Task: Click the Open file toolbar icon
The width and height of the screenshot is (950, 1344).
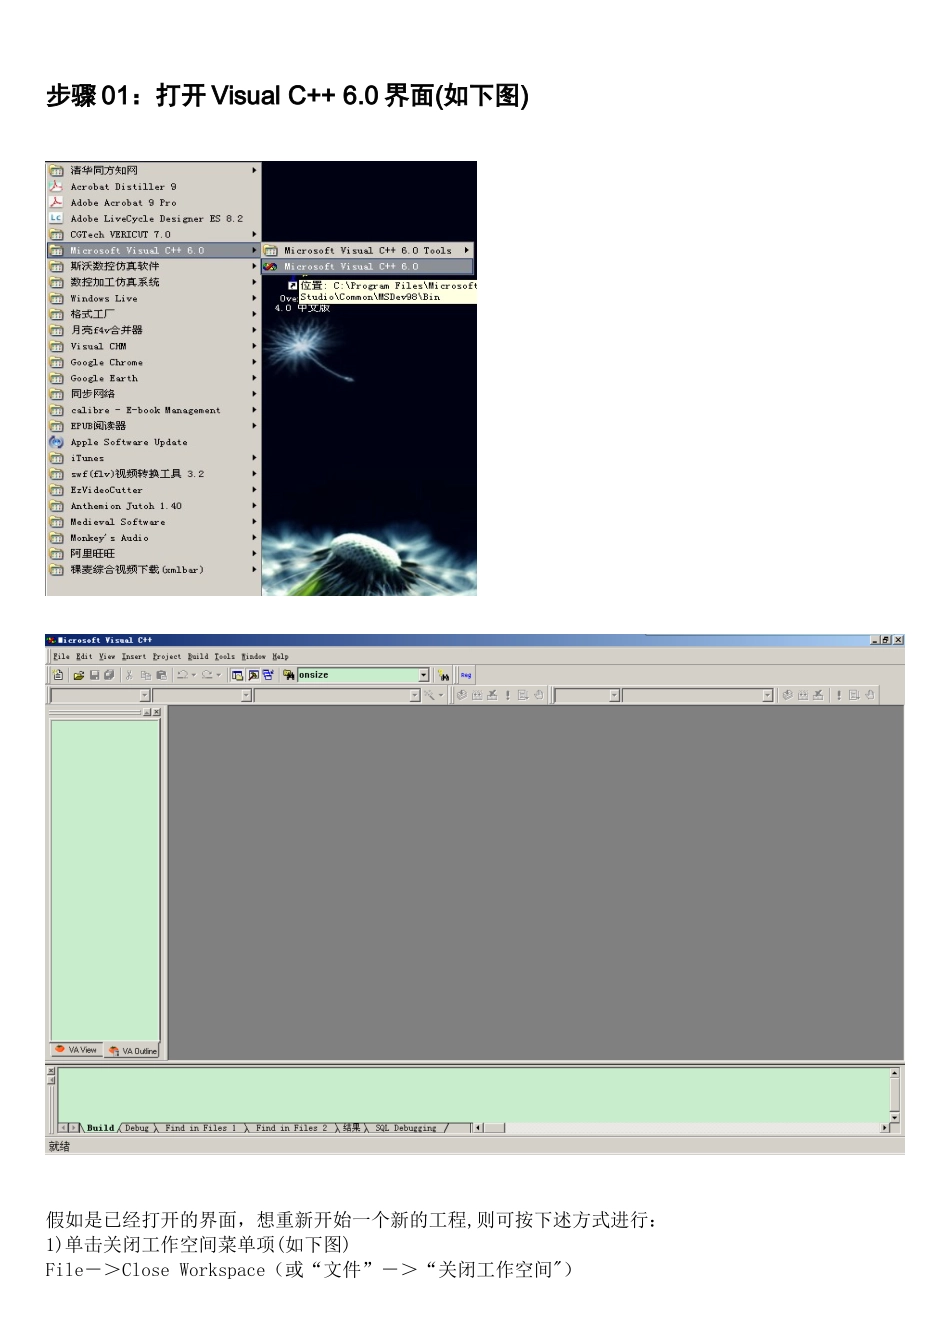Action: point(79,675)
